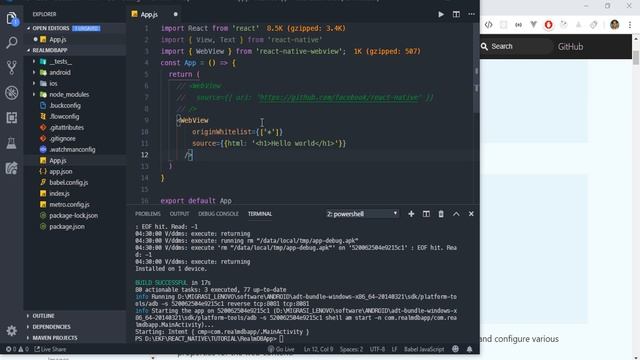
Task: Show errors and warnings count in status bar
Action: coord(17,349)
